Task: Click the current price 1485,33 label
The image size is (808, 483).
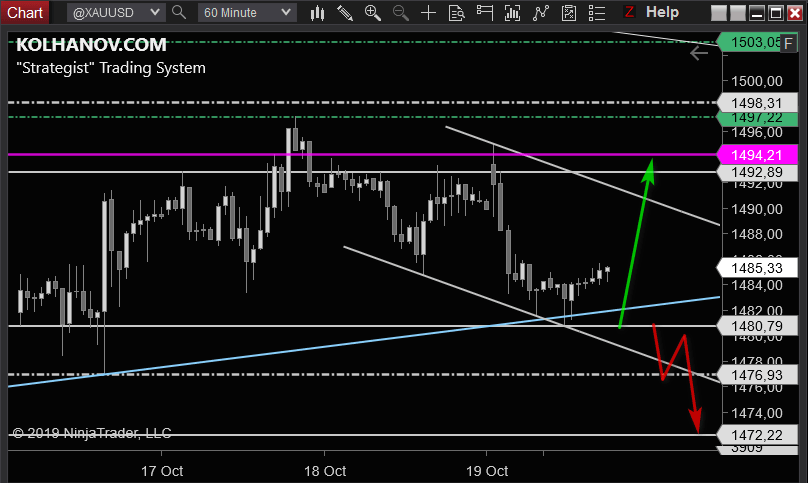Action: (757, 268)
